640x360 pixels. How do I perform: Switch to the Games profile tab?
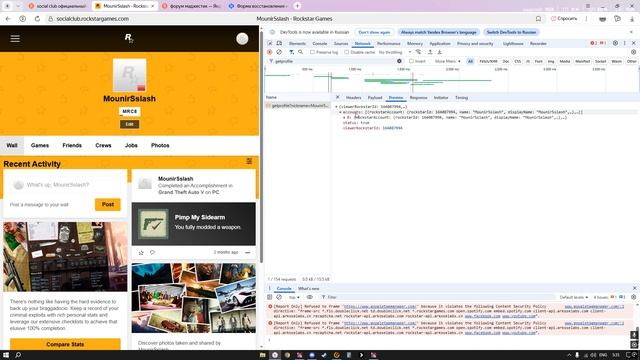tap(40, 145)
